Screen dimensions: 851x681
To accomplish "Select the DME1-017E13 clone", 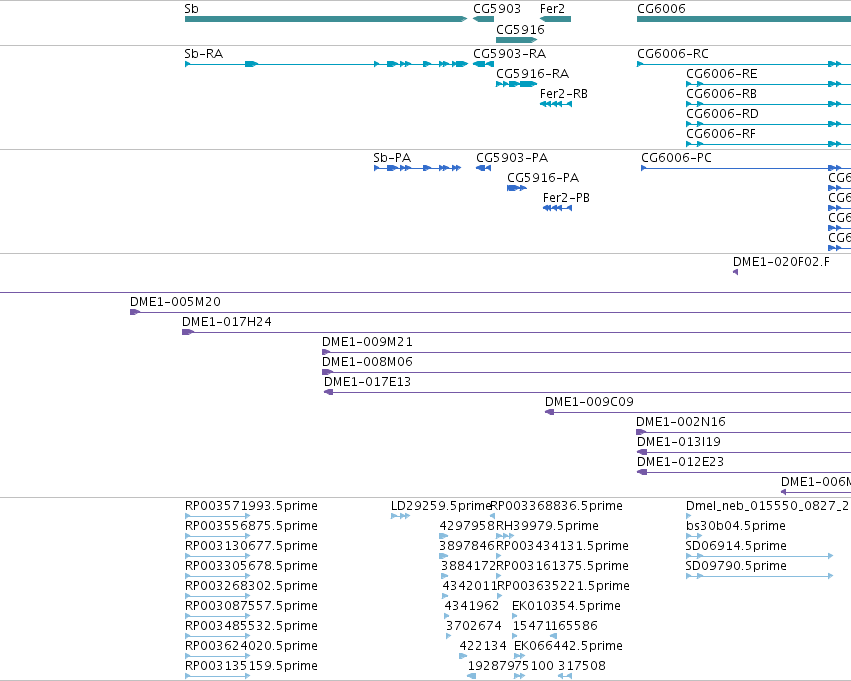I will coord(587,392).
